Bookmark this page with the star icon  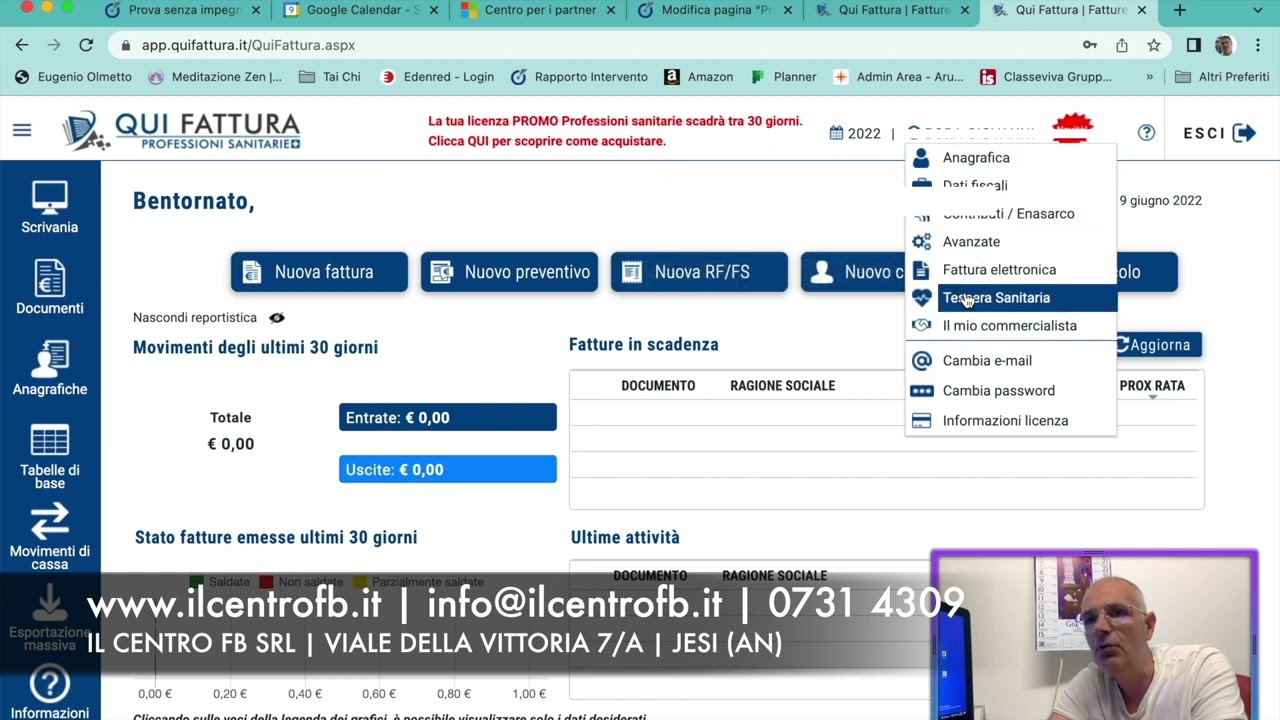pyautogui.click(x=1154, y=45)
